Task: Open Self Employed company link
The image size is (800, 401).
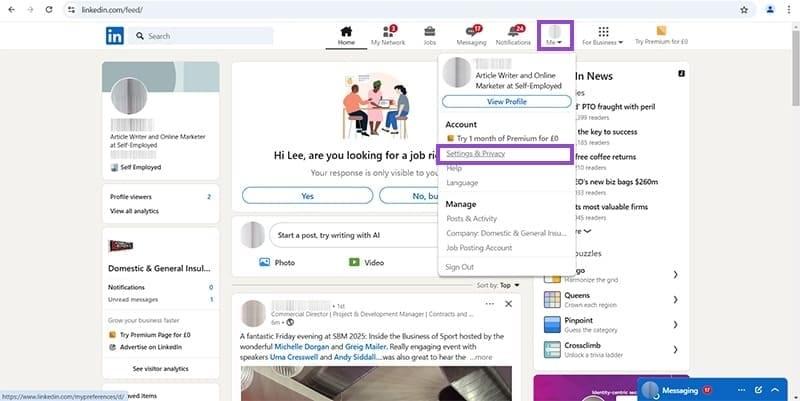Action: click(x=136, y=167)
